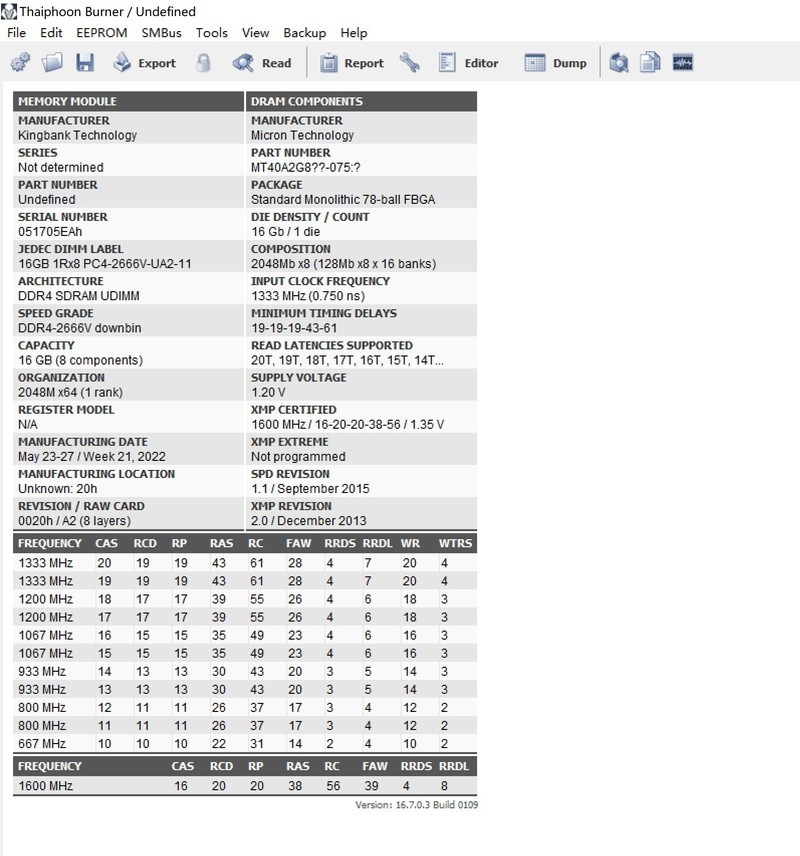Open the Editor toolbar button
This screenshot has height=856, width=800.
[x=468, y=63]
